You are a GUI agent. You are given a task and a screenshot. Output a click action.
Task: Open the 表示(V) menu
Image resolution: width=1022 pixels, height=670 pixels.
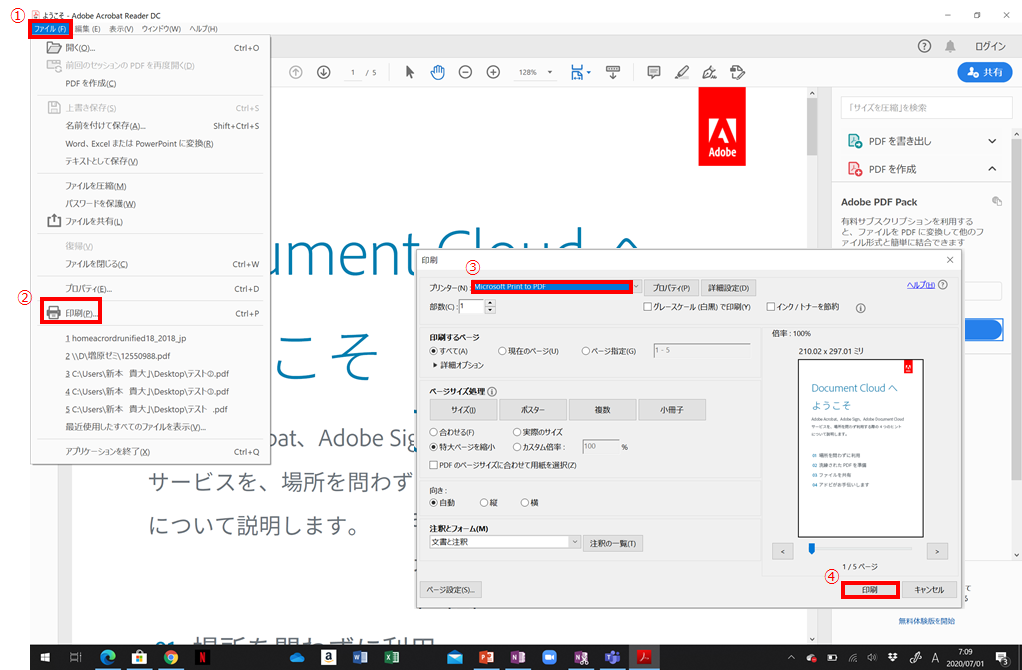click(121, 29)
